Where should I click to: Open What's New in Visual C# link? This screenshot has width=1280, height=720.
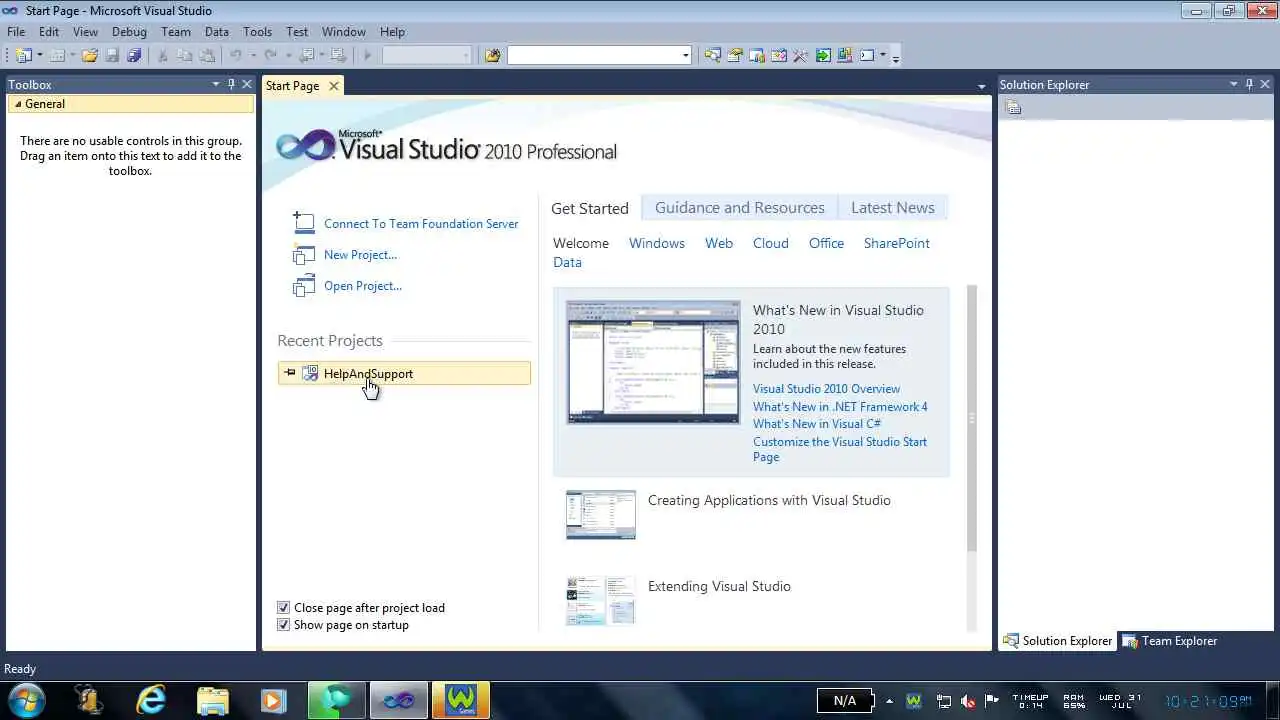(817, 424)
